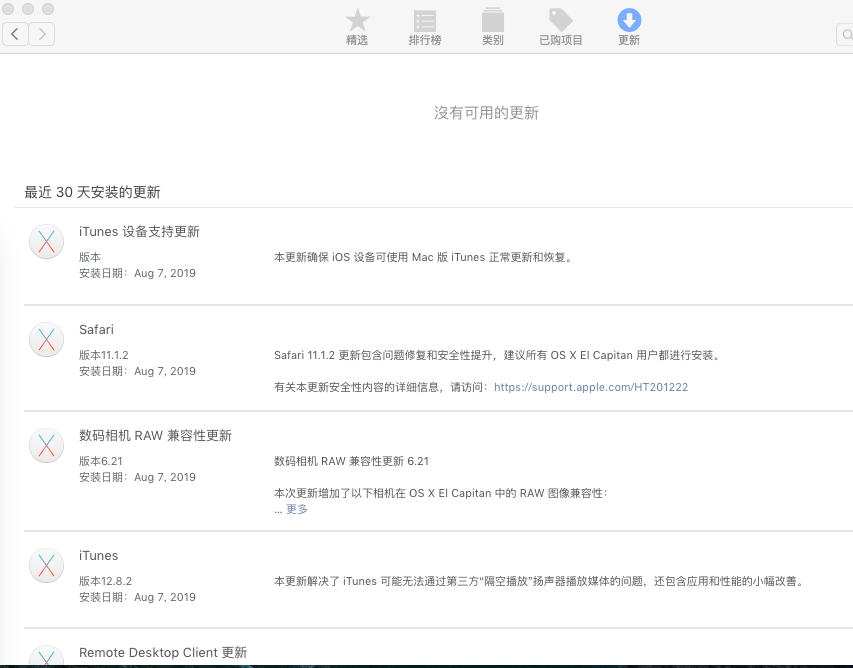853x668 pixels.
Task: Open the 已购项目 purchased tag tab
Action: click(x=561, y=27)
